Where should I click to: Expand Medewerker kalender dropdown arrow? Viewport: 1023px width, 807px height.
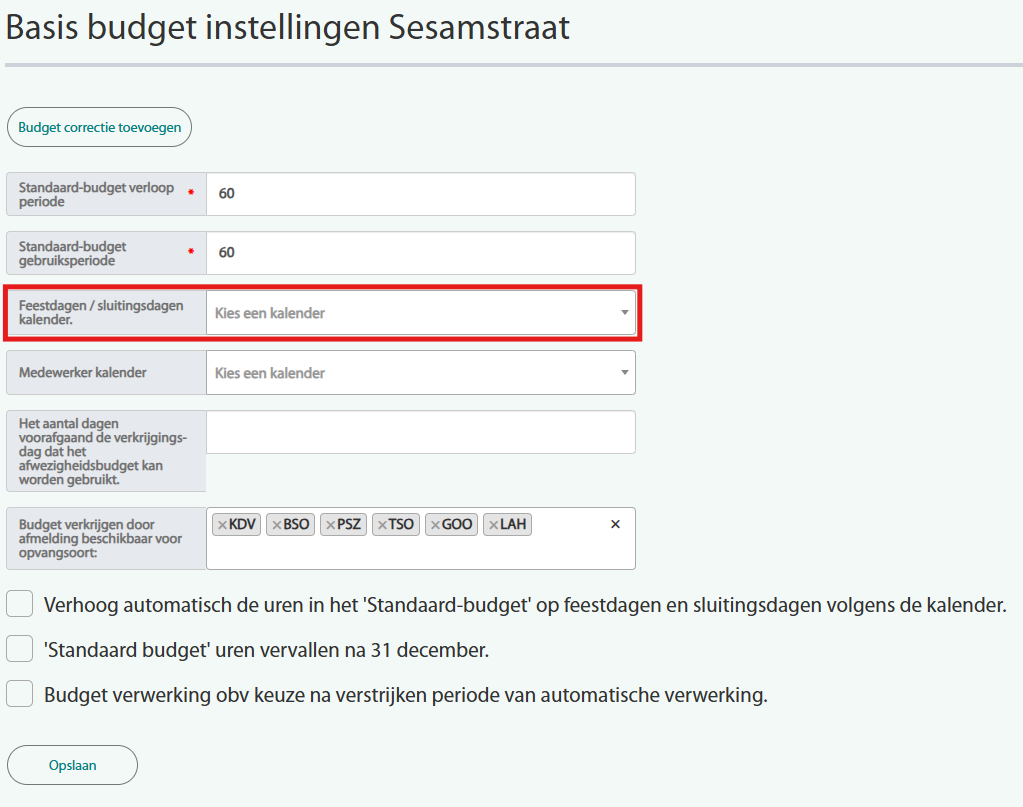pyautogui.click(x=624, y=373)
